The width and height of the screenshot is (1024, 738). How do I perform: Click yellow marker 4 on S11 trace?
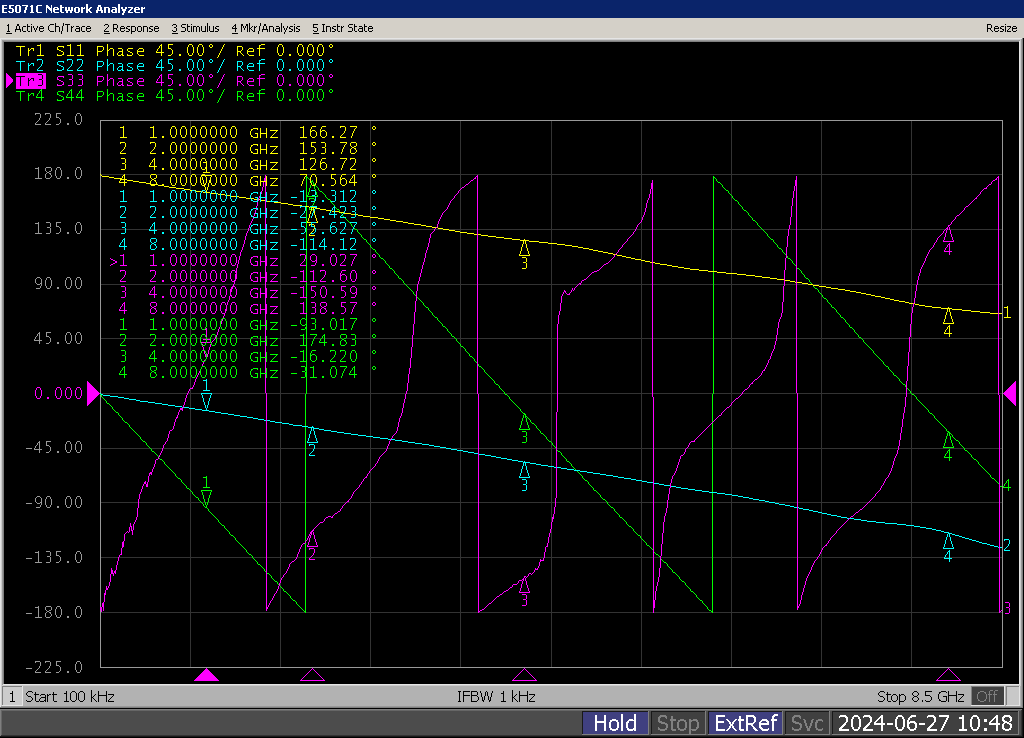948,316
